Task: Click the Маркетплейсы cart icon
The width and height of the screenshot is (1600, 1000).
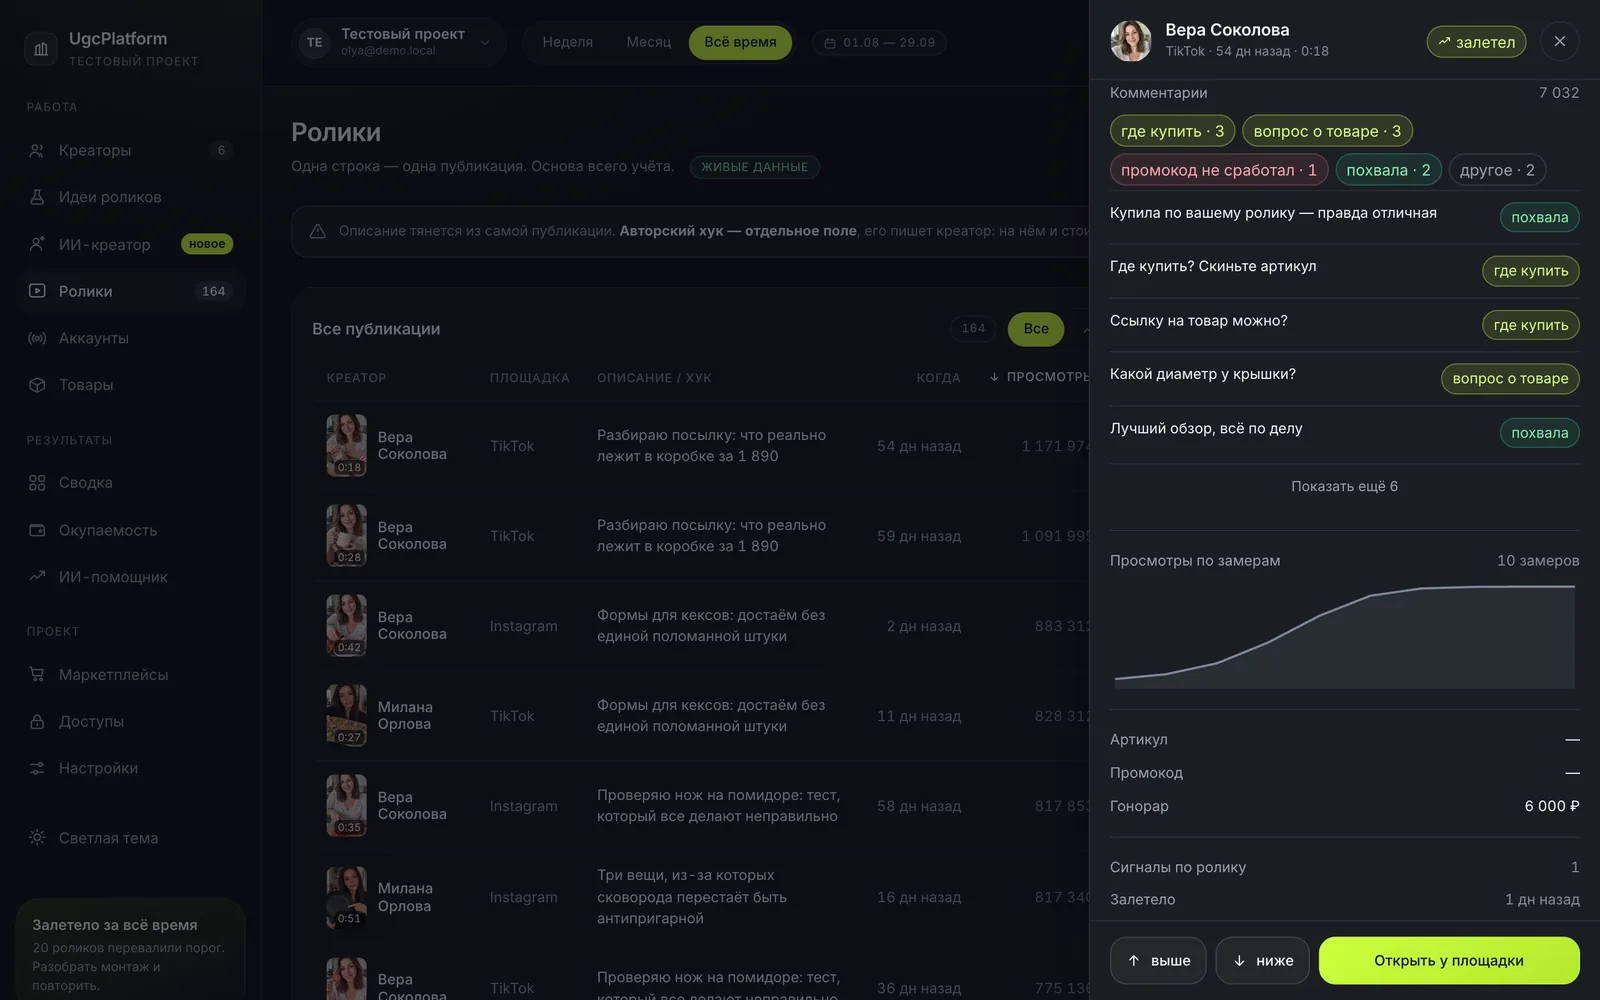Action: point(37,675)
